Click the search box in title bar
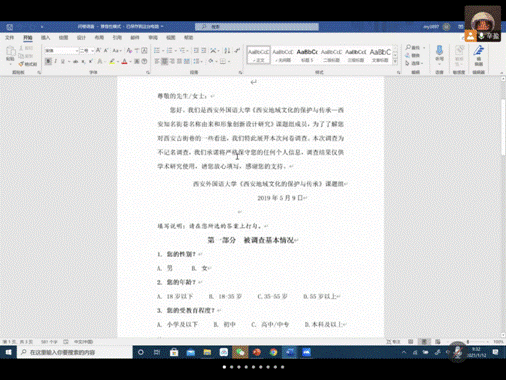Viewport: 506px width, 380px height. pos(257,27)
